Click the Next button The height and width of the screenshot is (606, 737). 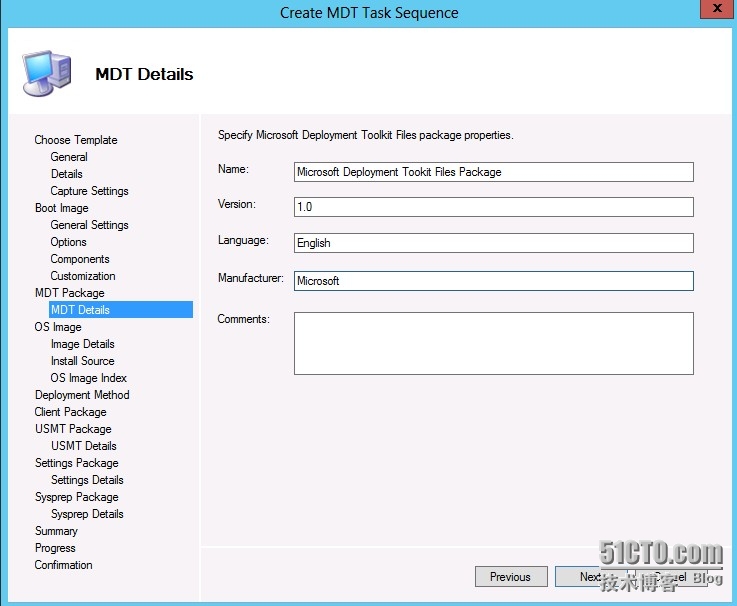(x=590, y=576)
